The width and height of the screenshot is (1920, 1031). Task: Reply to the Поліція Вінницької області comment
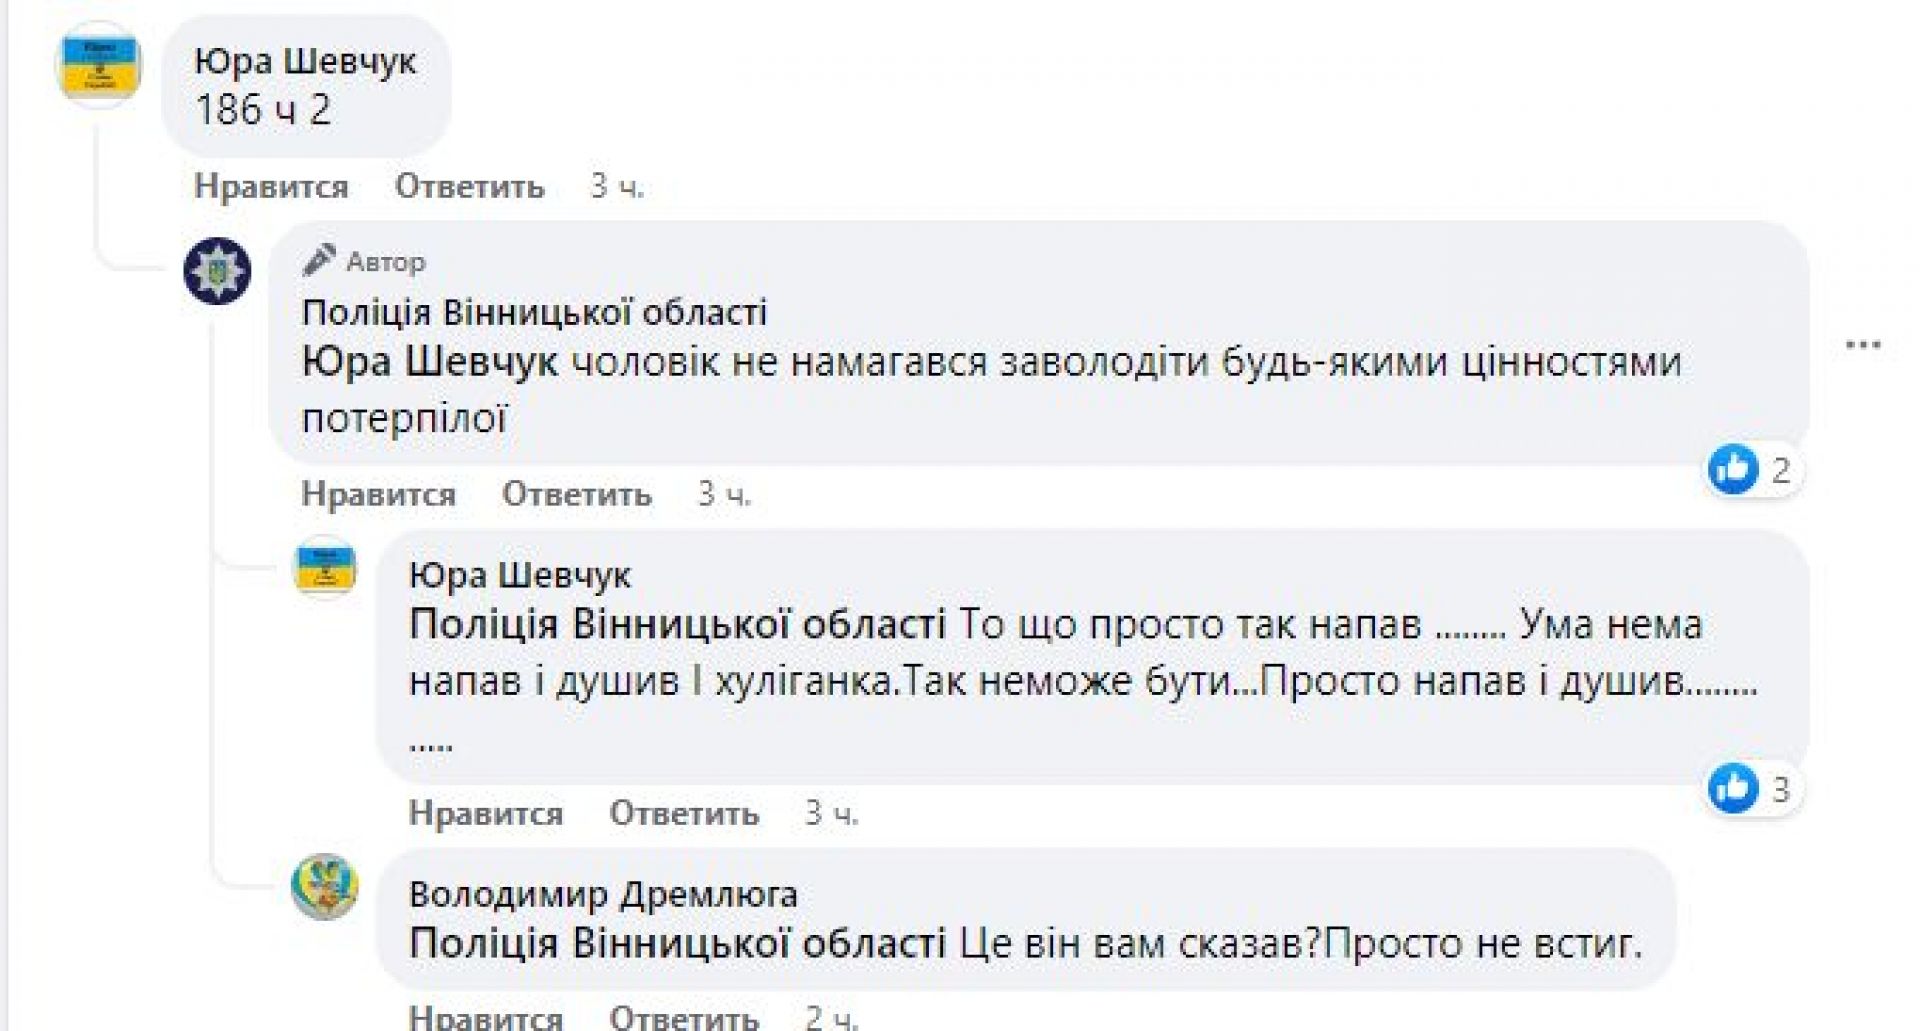coord(576,494)
